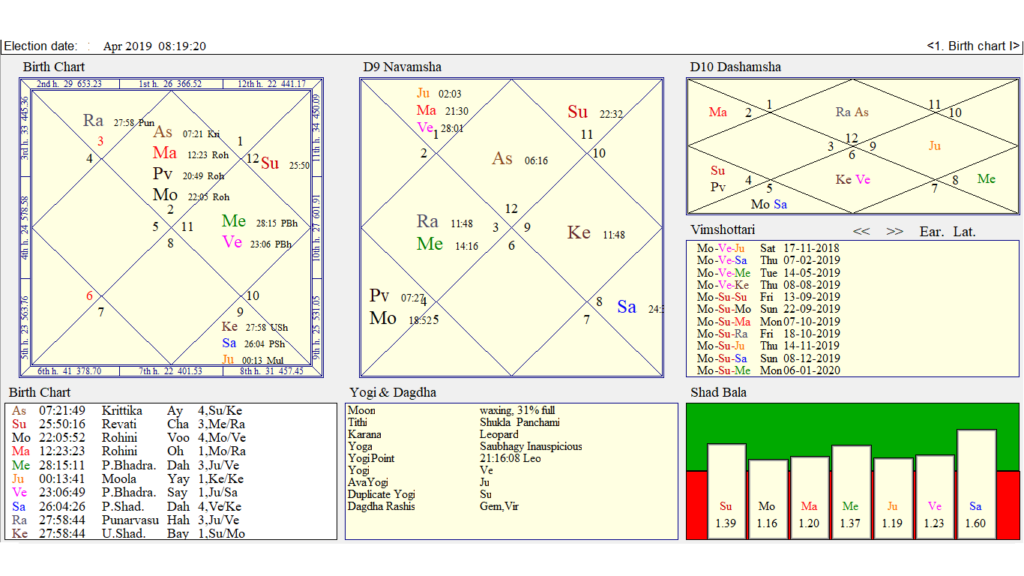
Task: Select the Mo-Su-Me dasha row dated 06-01-2020
Action: pyautogui.click(x=768, y=370)
